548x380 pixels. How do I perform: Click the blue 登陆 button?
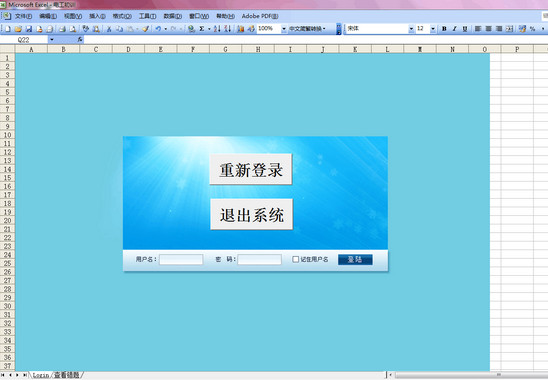click(x=355, y=259)
